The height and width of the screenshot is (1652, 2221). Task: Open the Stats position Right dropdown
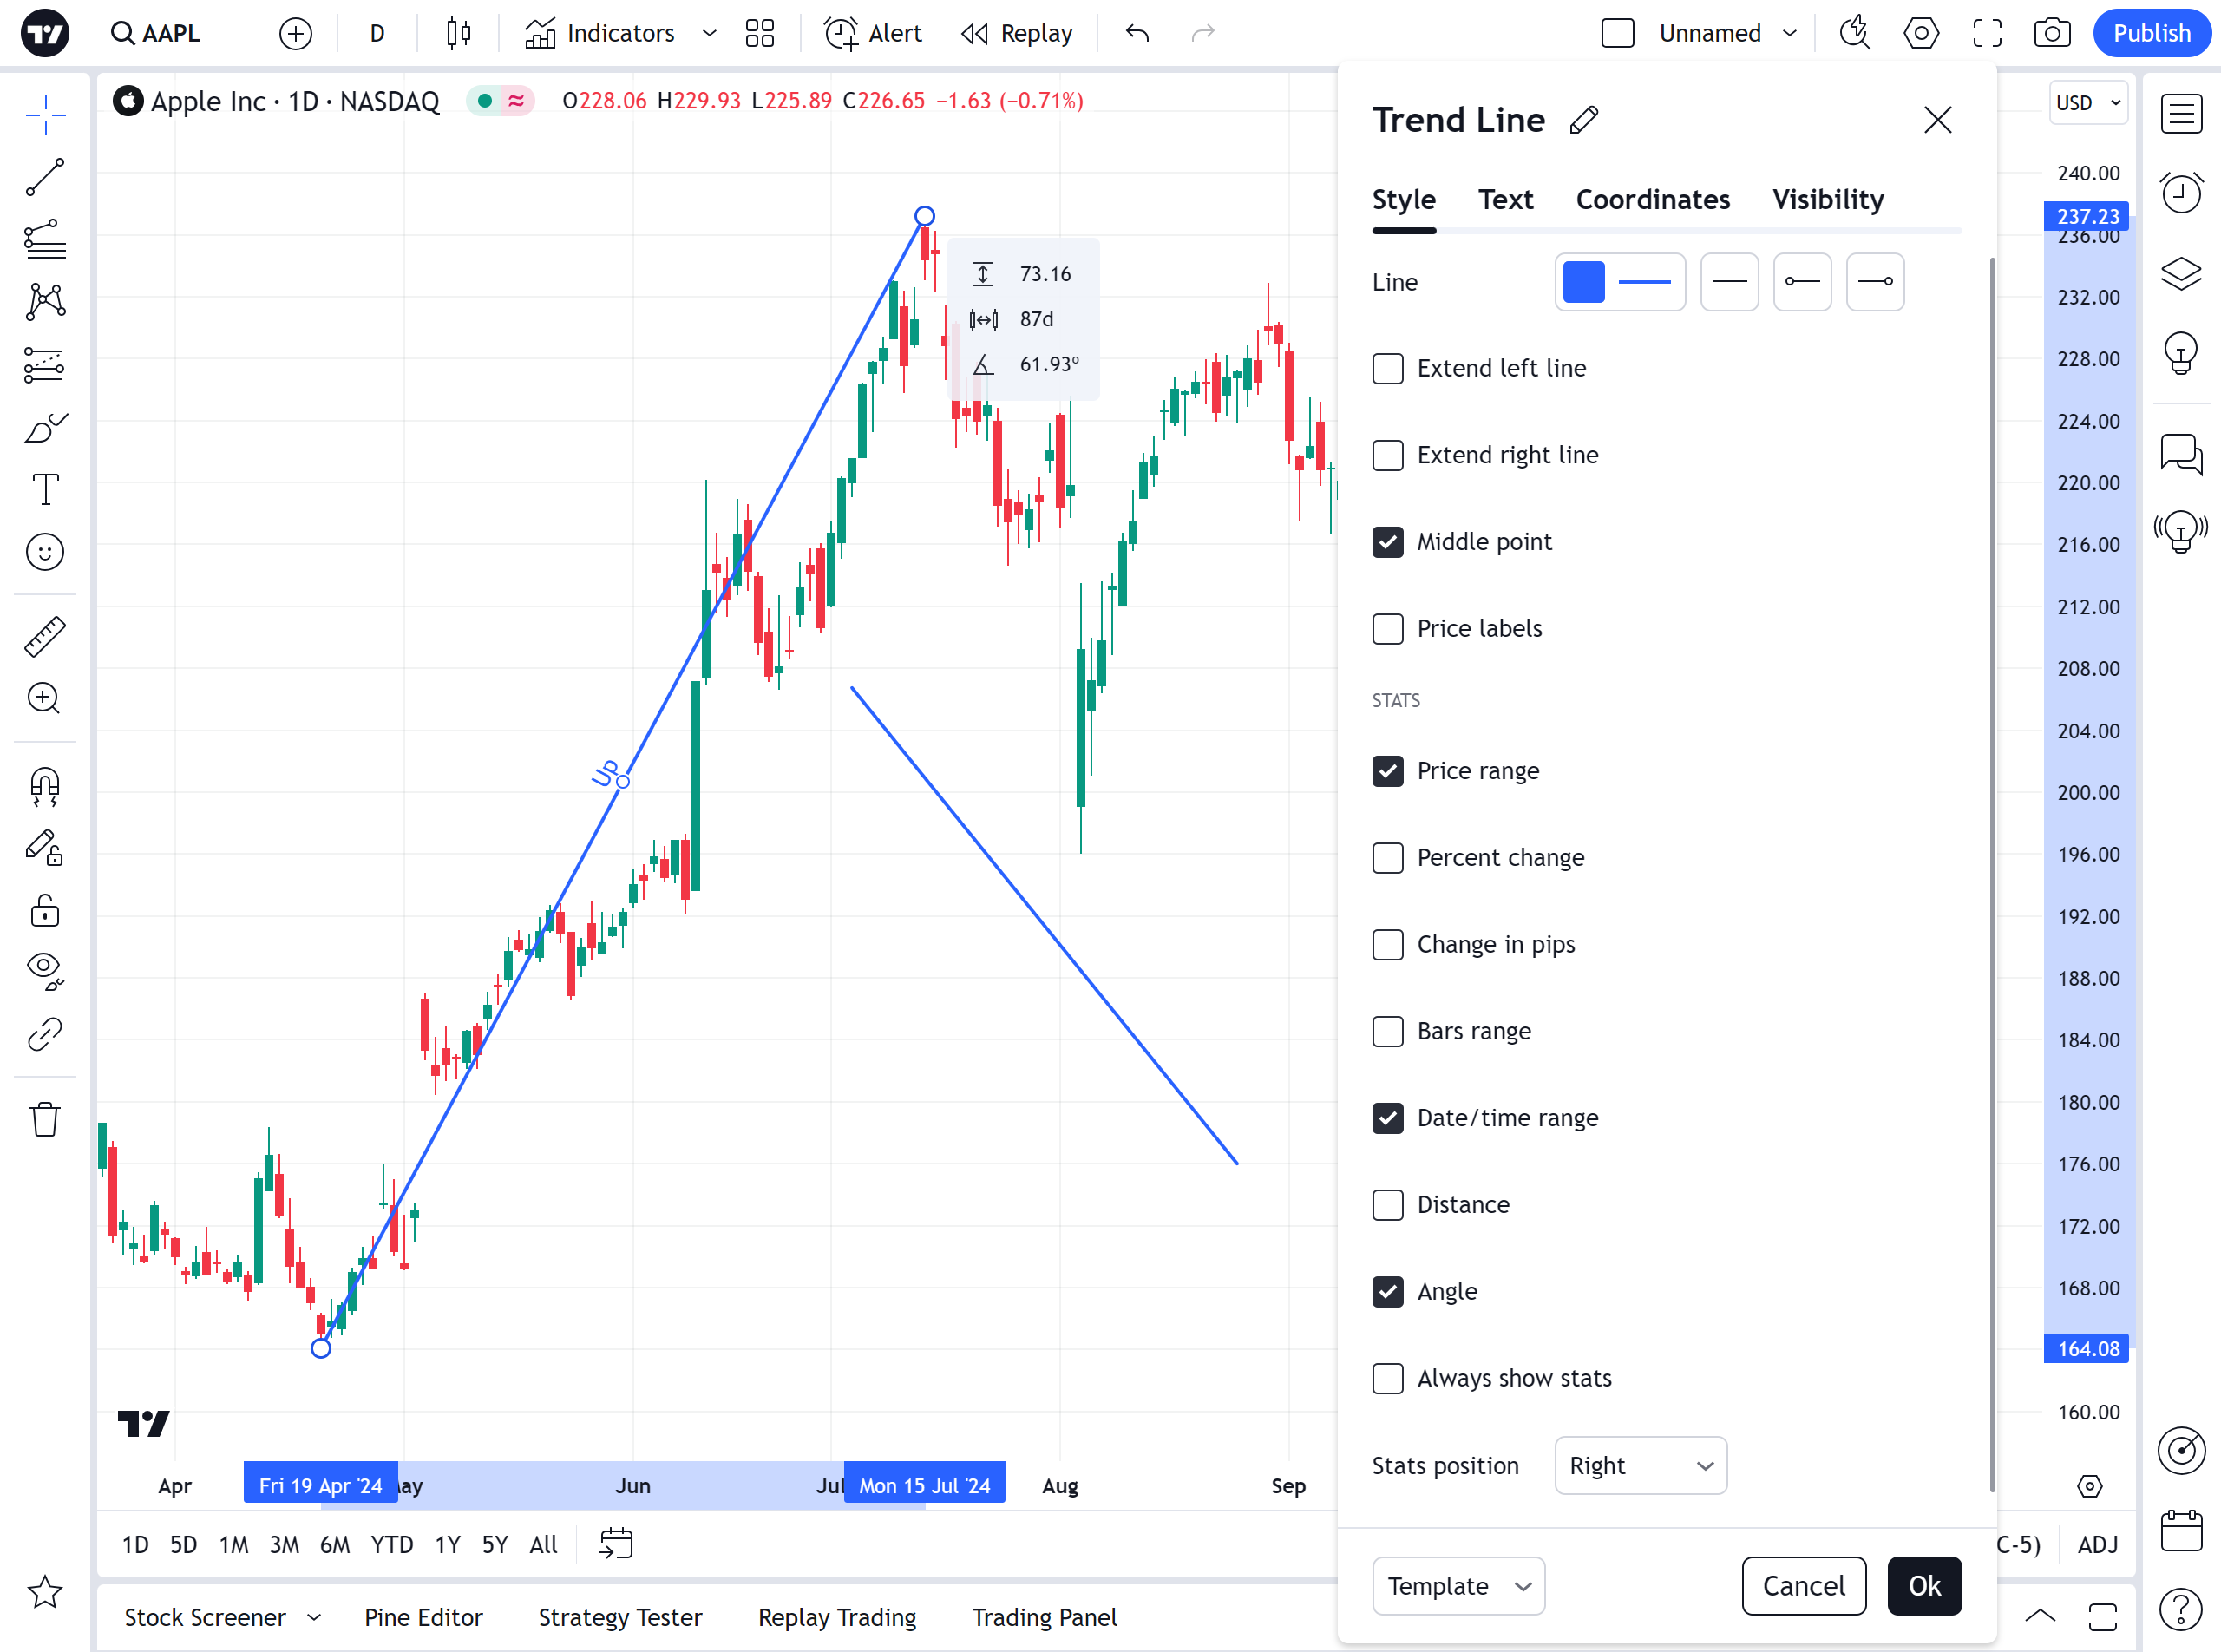point(1640,1466)
